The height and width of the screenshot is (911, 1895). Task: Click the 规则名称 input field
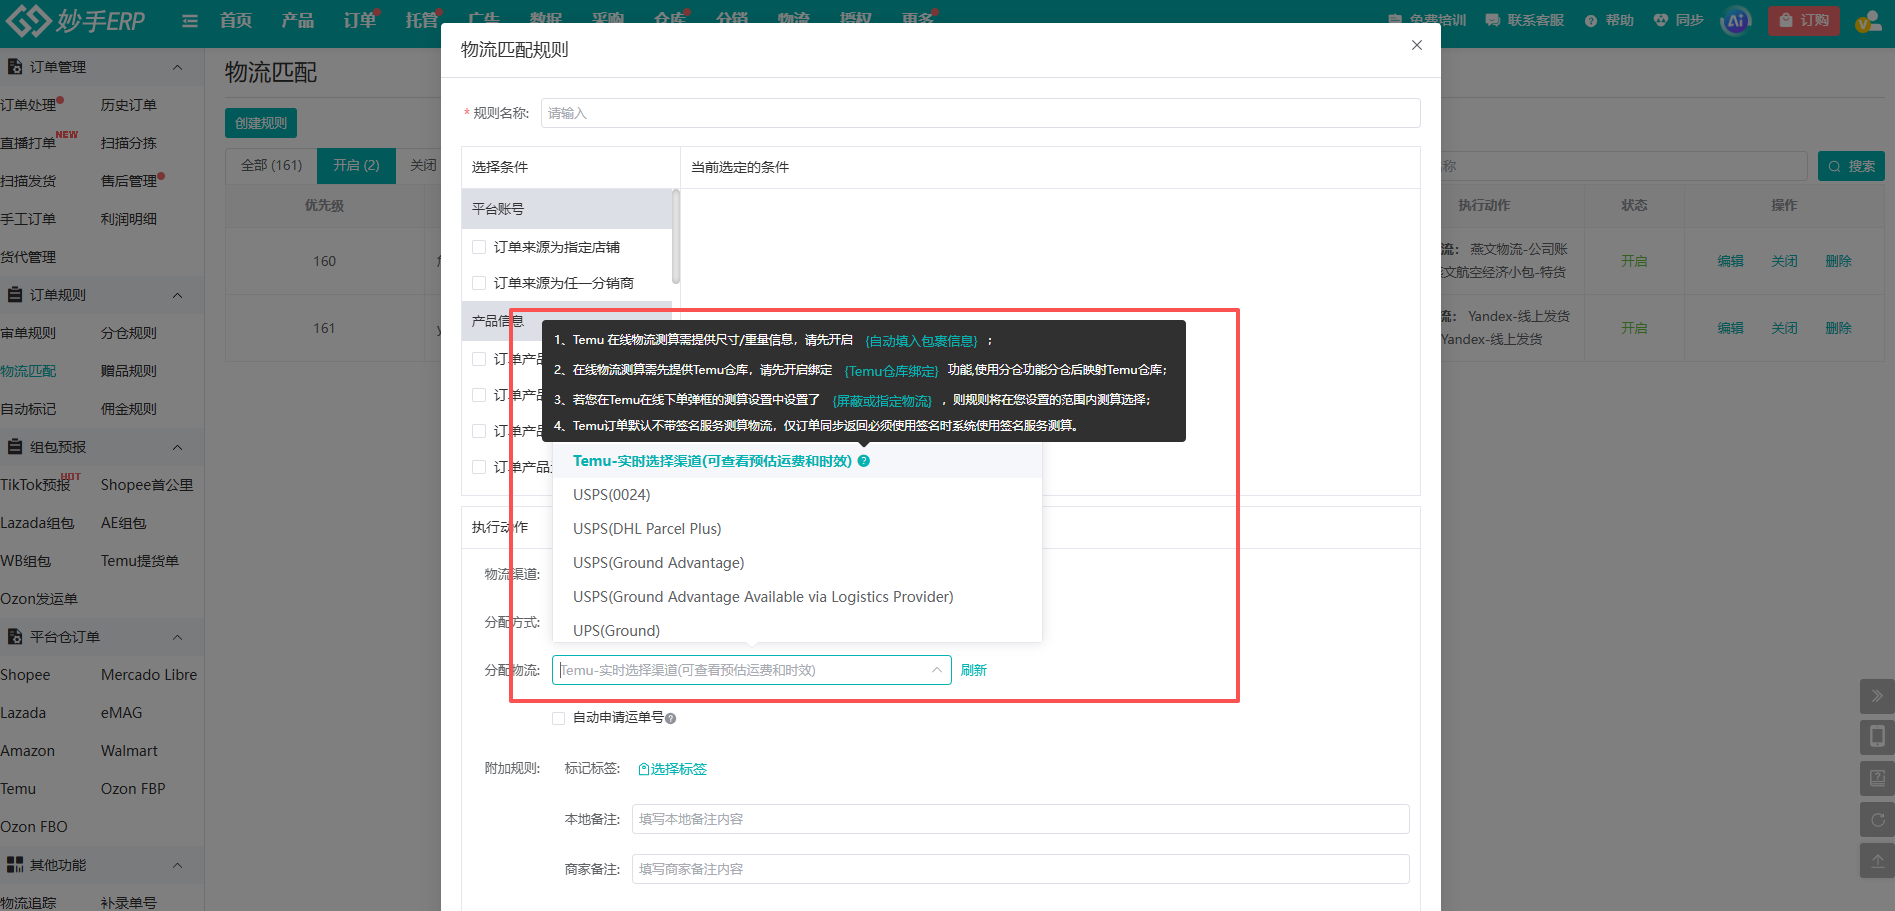(x=980, y=113)
